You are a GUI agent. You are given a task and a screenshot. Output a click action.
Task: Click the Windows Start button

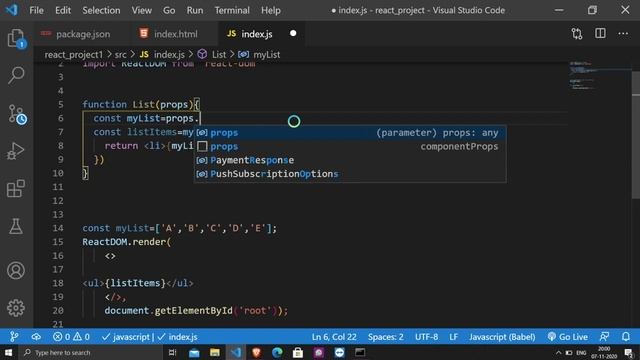pyautogui.click(x=8, y=352)
